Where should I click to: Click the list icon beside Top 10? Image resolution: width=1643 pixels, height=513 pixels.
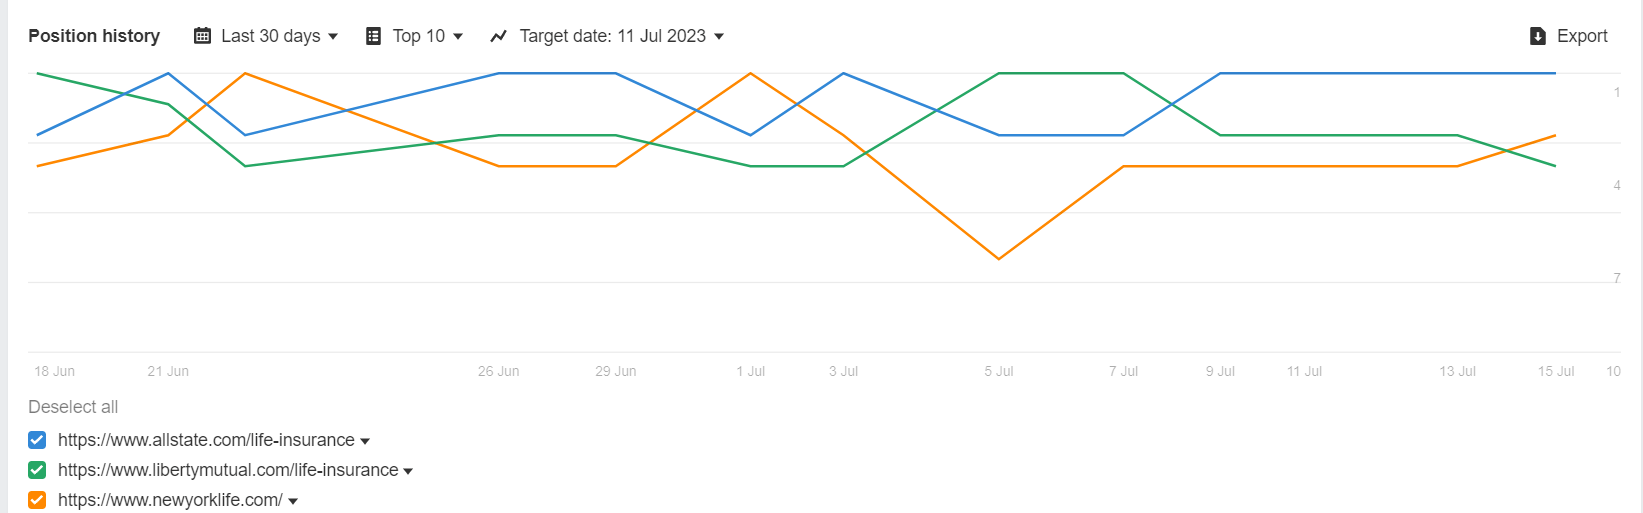(373, 36)
